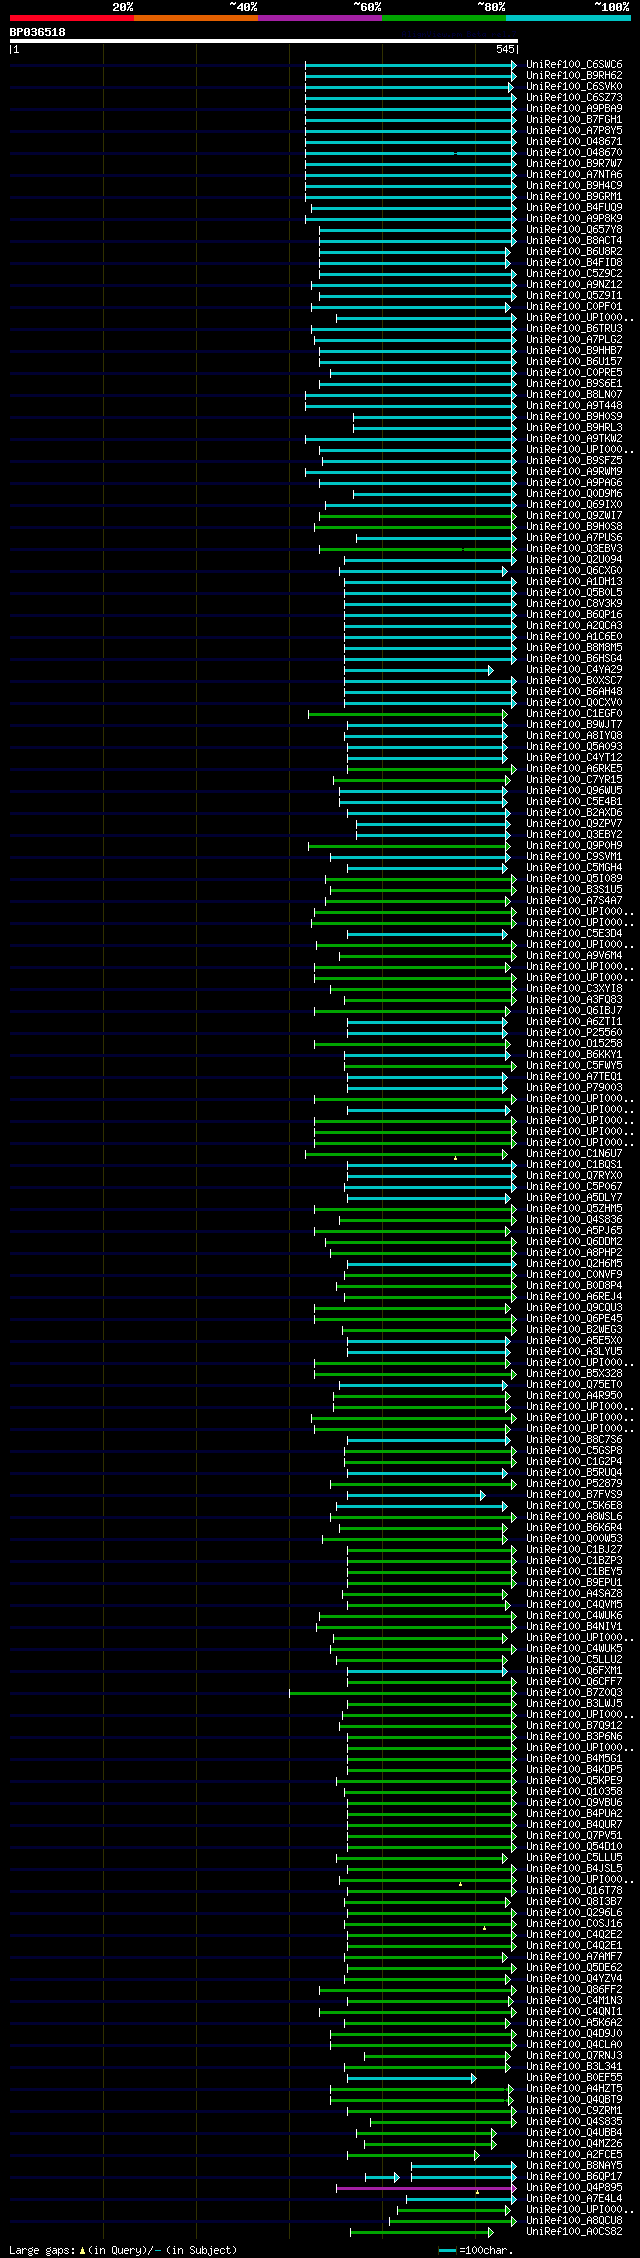Select the UniRef100_B0D8P4 label

click(574, 1286)
